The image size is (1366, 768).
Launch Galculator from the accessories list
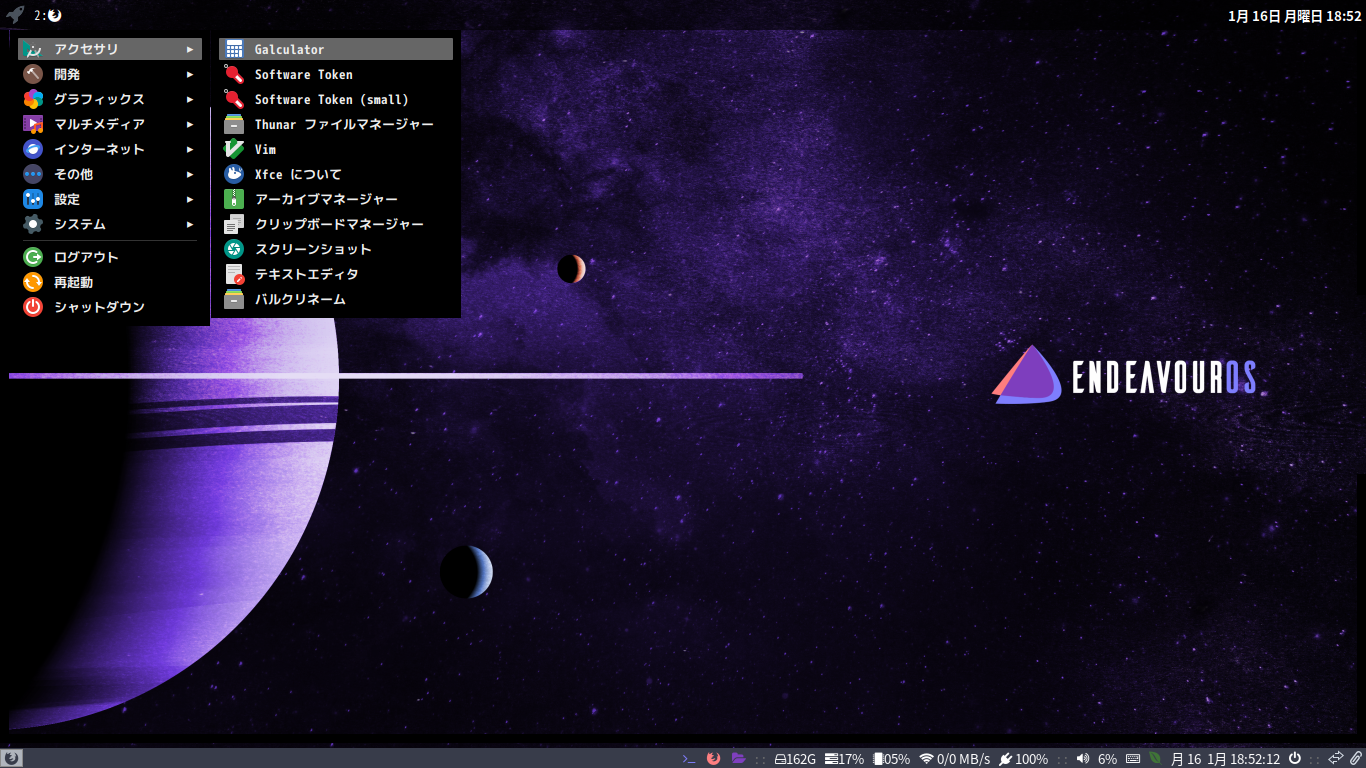336,49
